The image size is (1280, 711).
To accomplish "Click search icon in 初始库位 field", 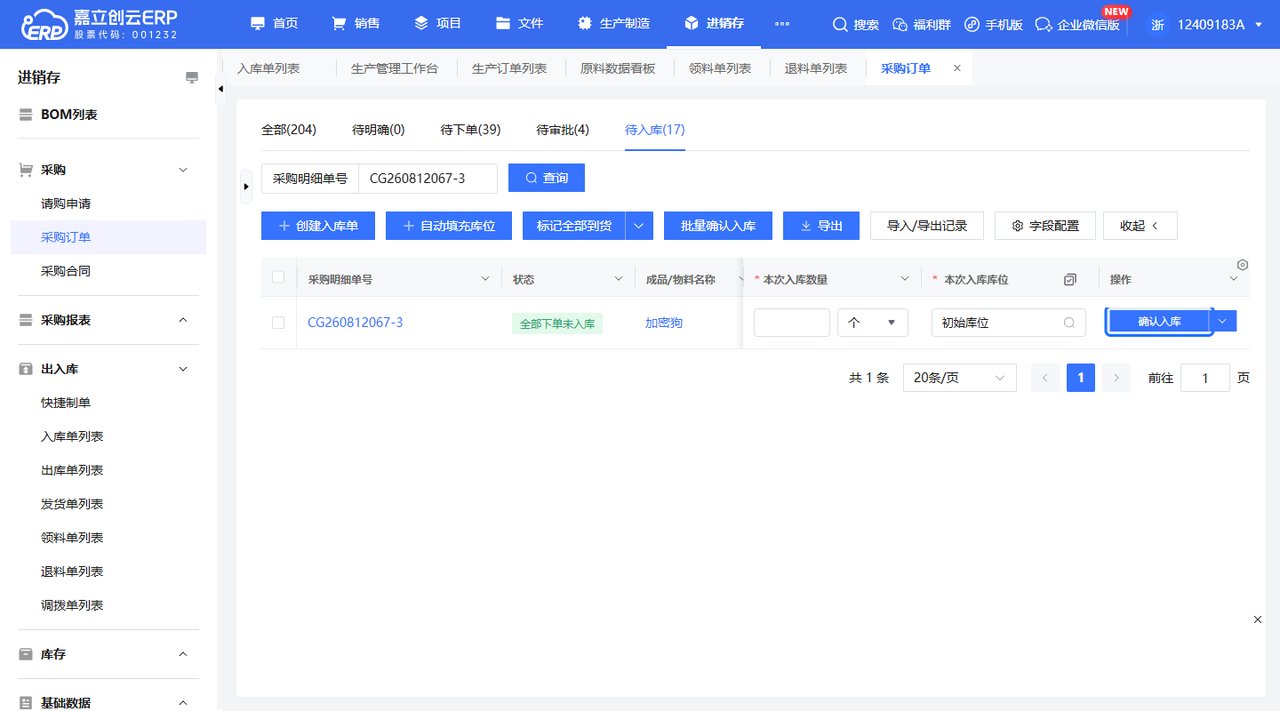I will point(1069,322).
